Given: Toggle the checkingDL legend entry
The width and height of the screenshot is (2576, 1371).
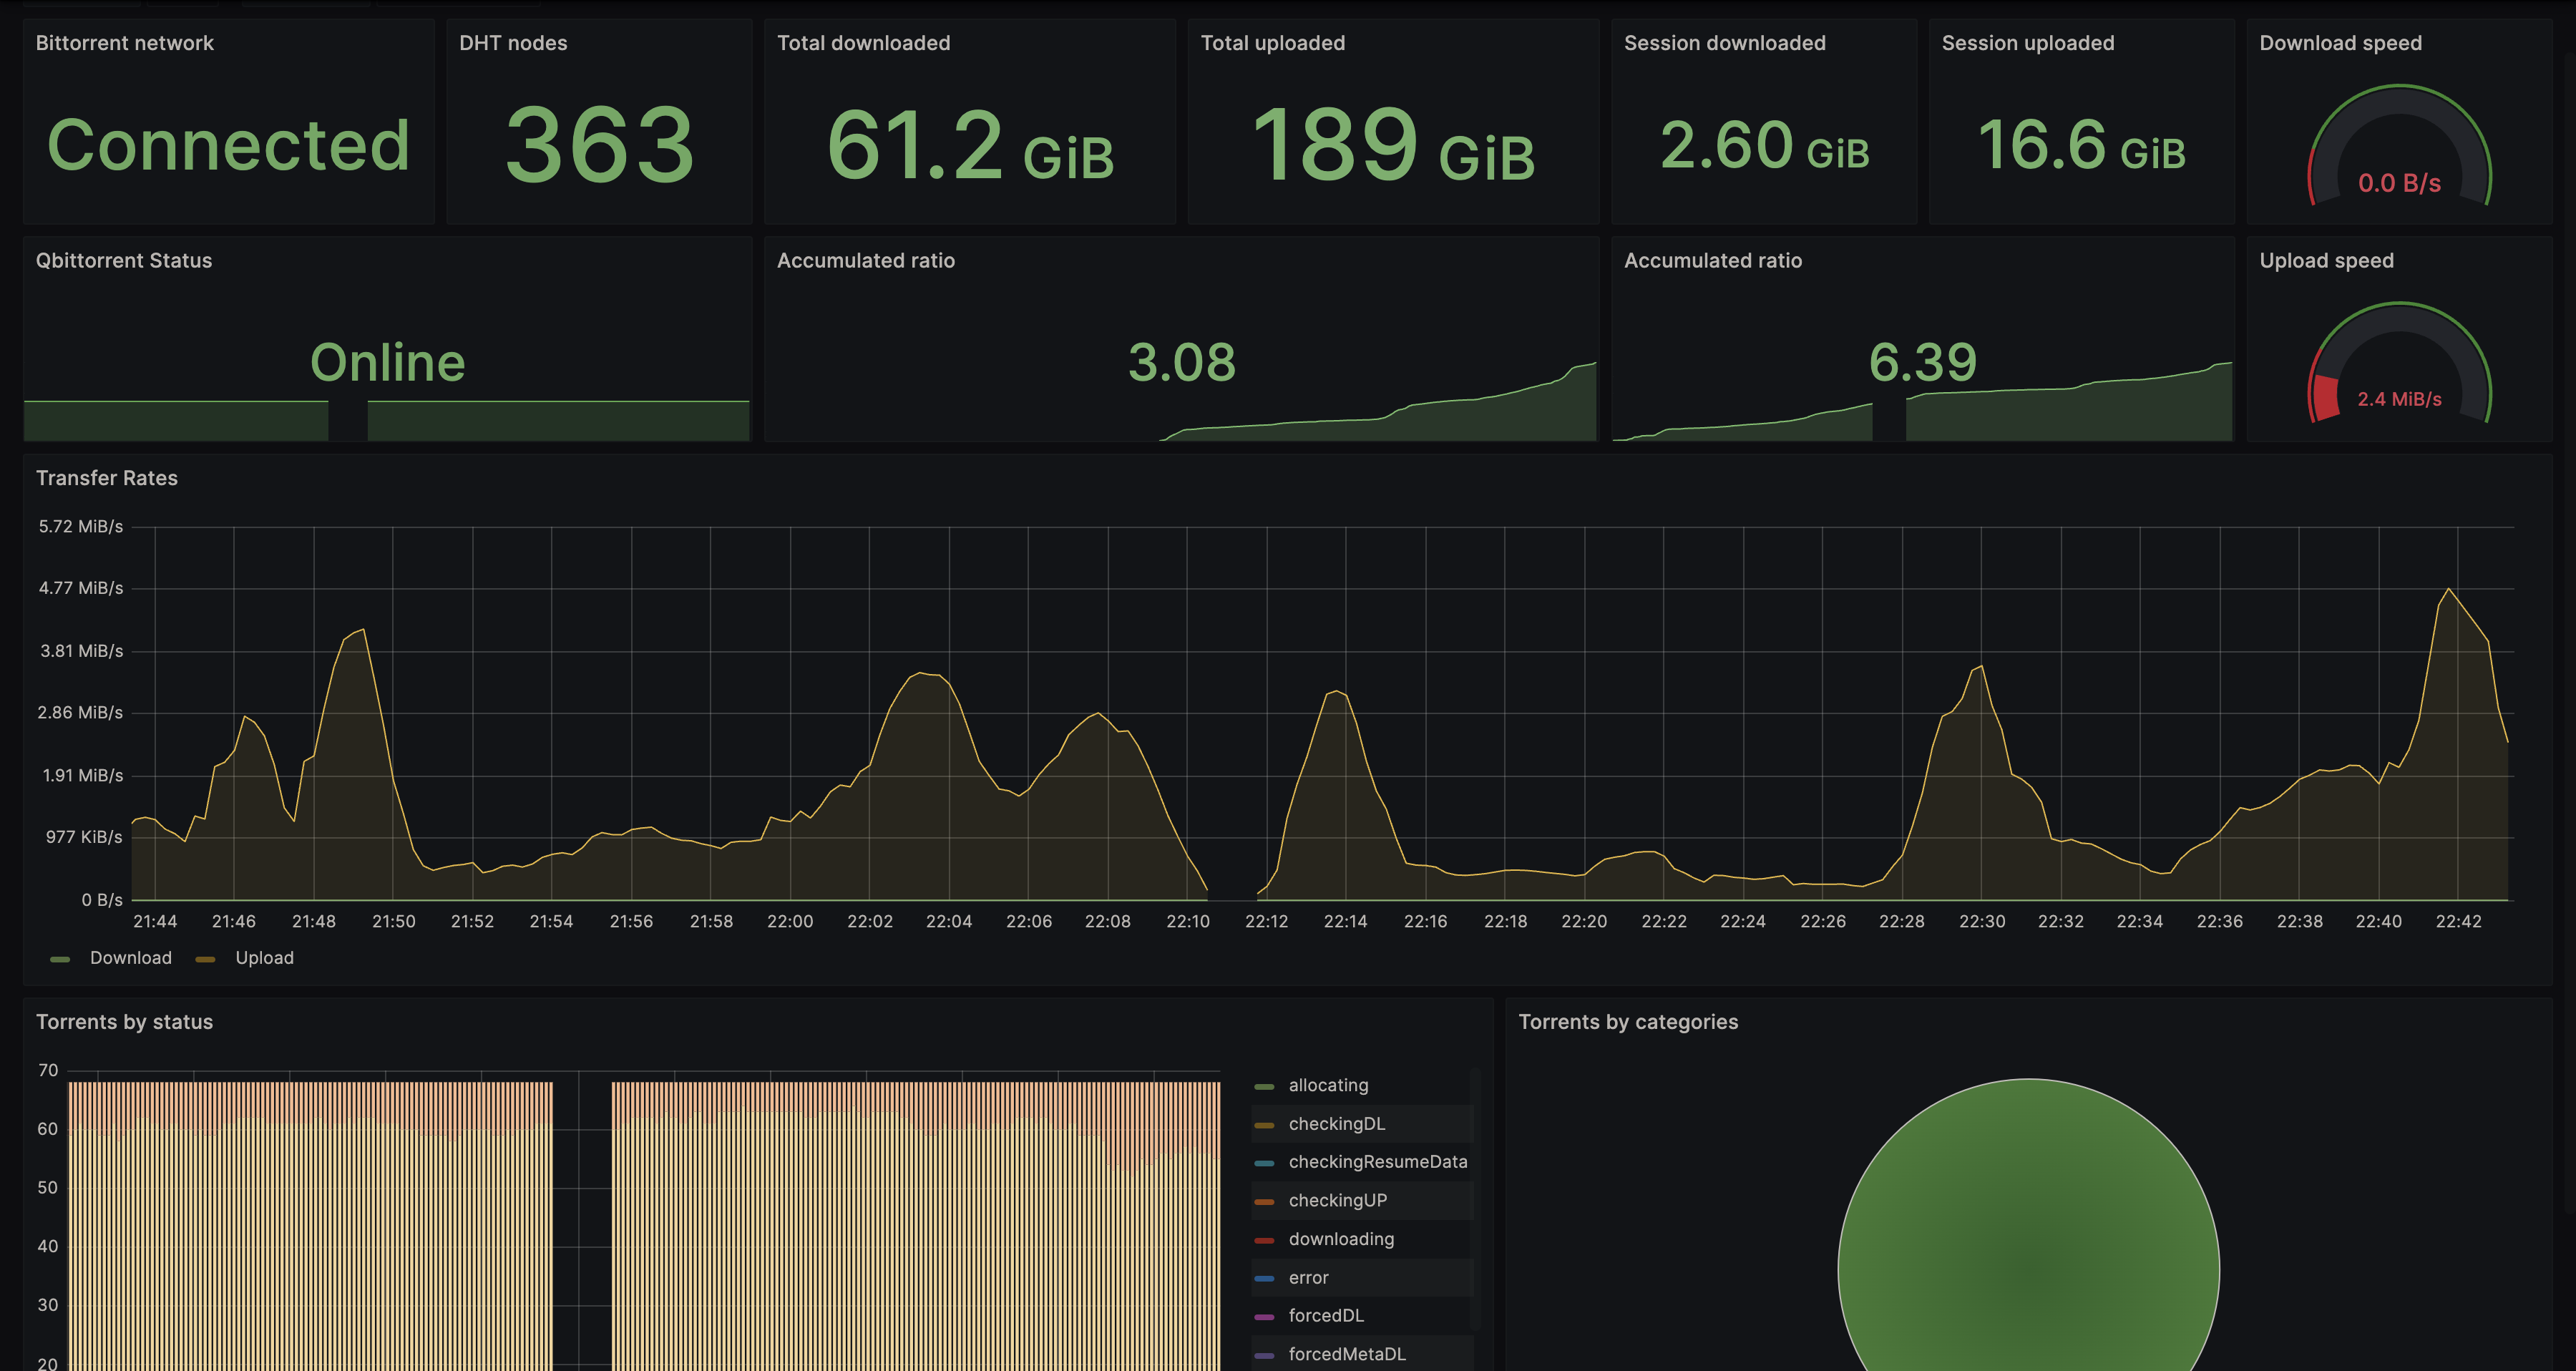Looking at the screenshot, I should (1336, 1124).
